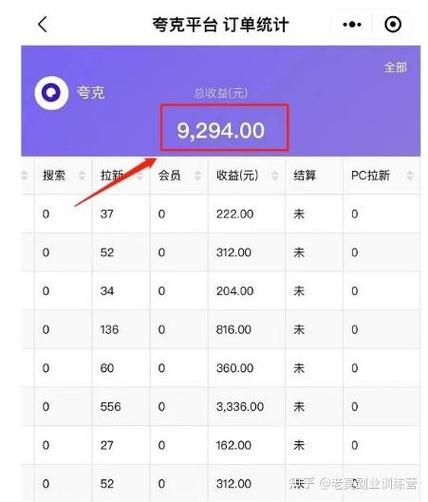Select the 222.00 income cell
The image size is (428, 502).
235,214
